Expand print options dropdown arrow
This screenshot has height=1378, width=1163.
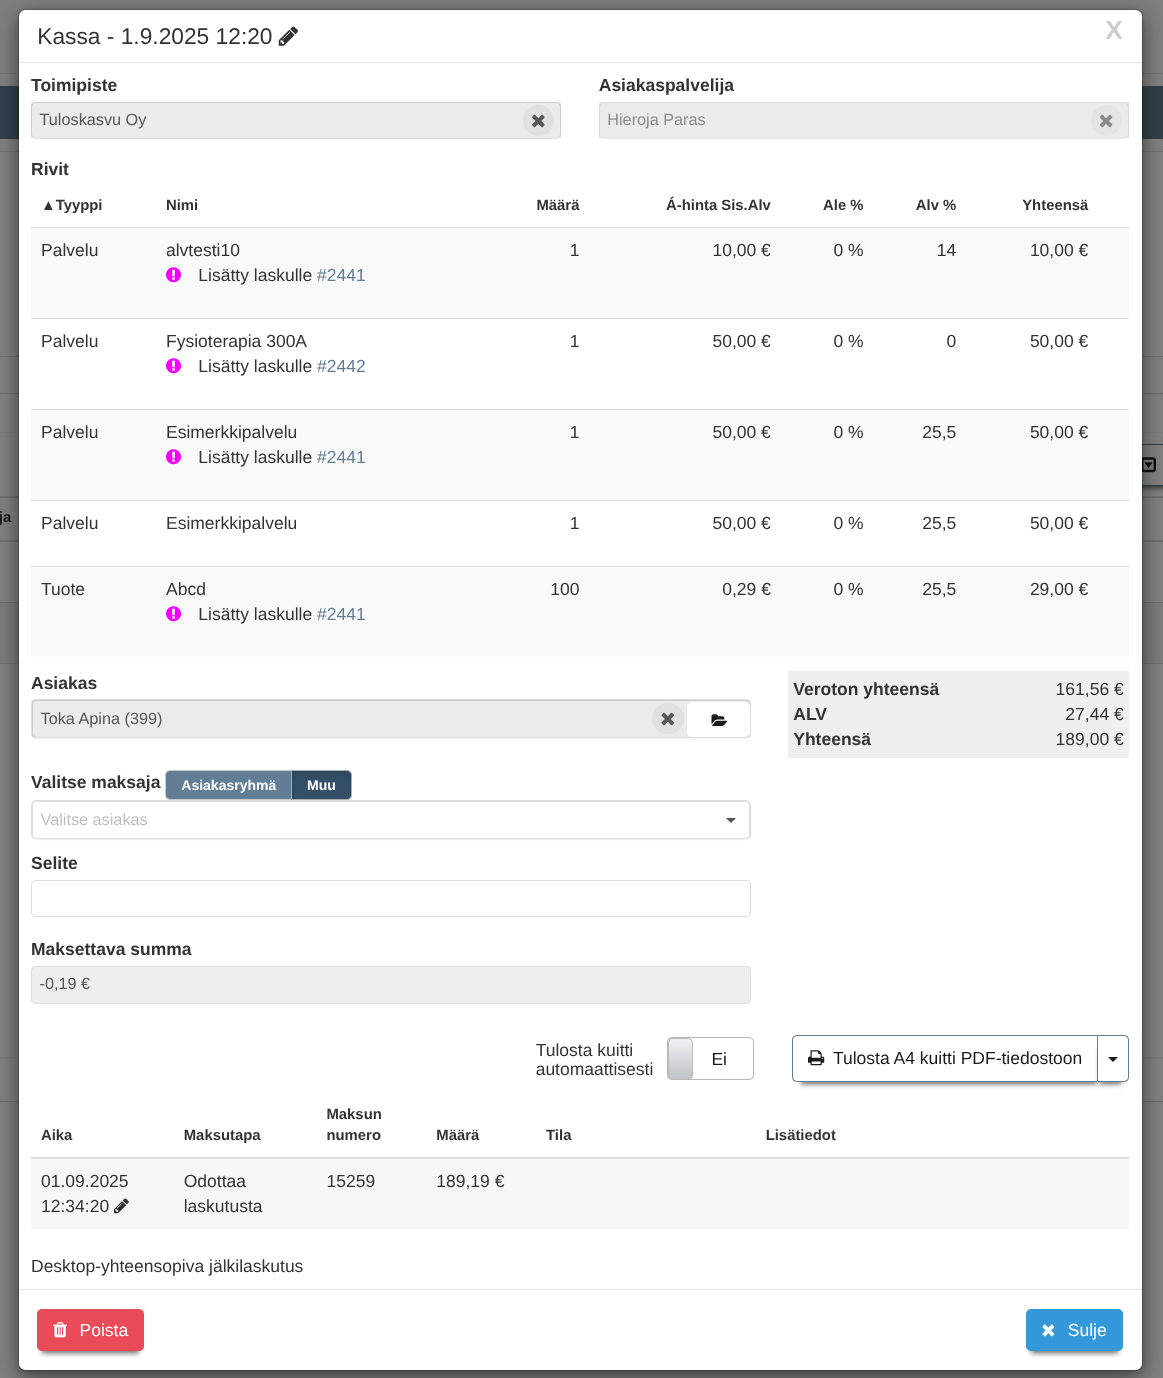pos(1113,1059)
